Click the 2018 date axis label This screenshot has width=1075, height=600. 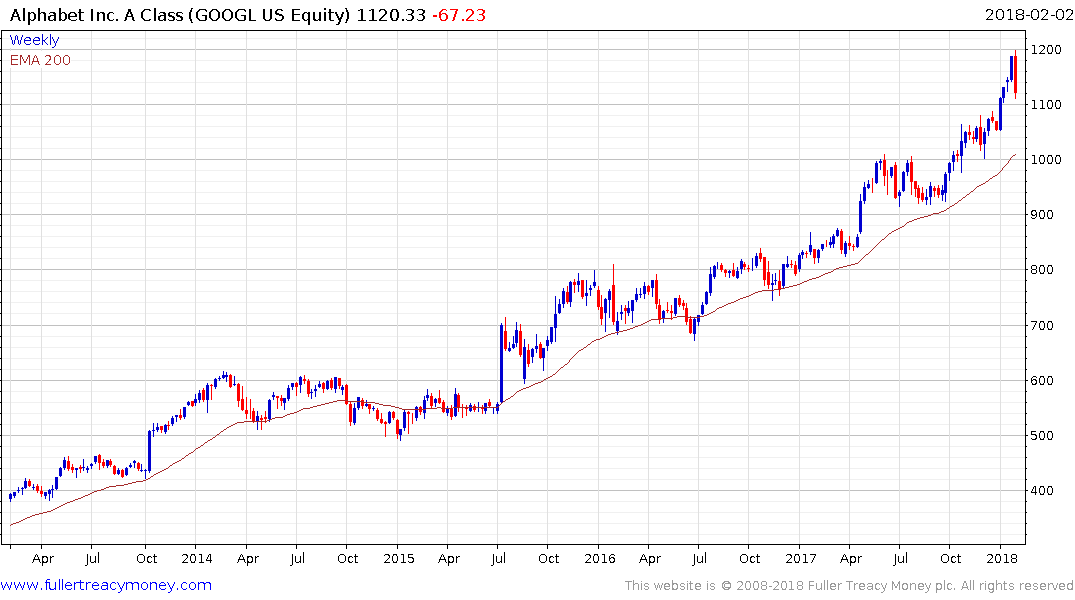(1002, 558)
